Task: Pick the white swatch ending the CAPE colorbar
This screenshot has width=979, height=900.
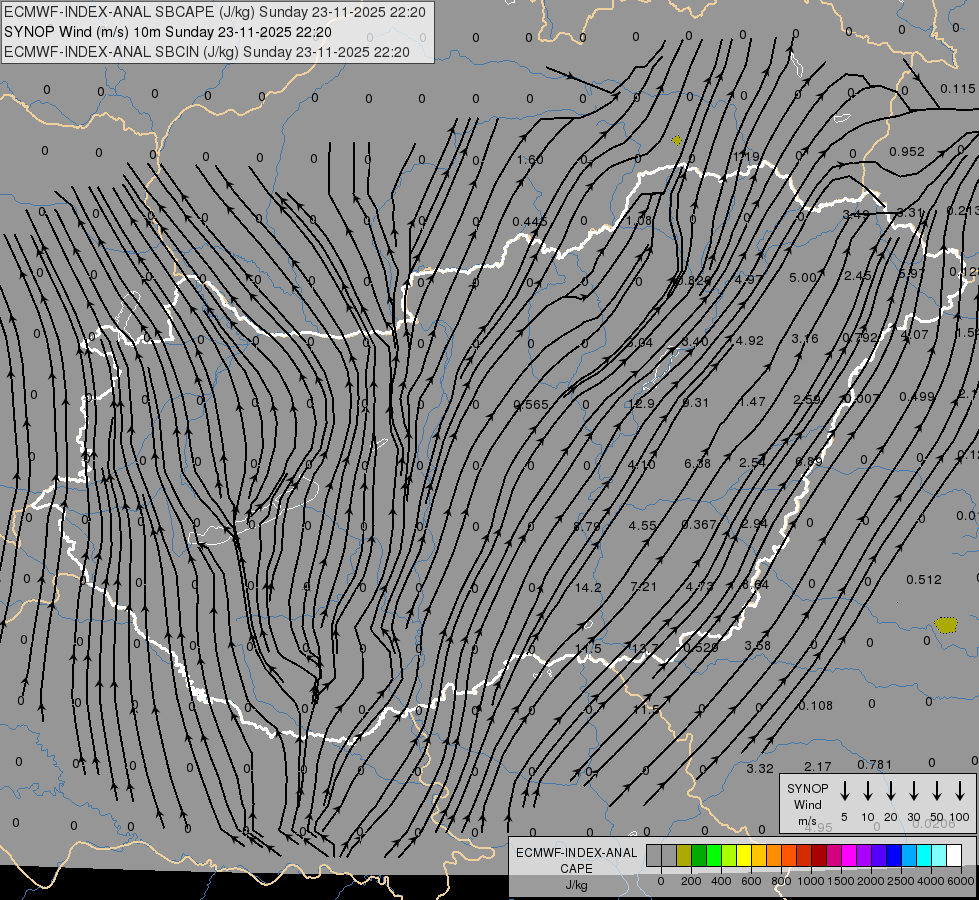Action: (x=954, y=856)
